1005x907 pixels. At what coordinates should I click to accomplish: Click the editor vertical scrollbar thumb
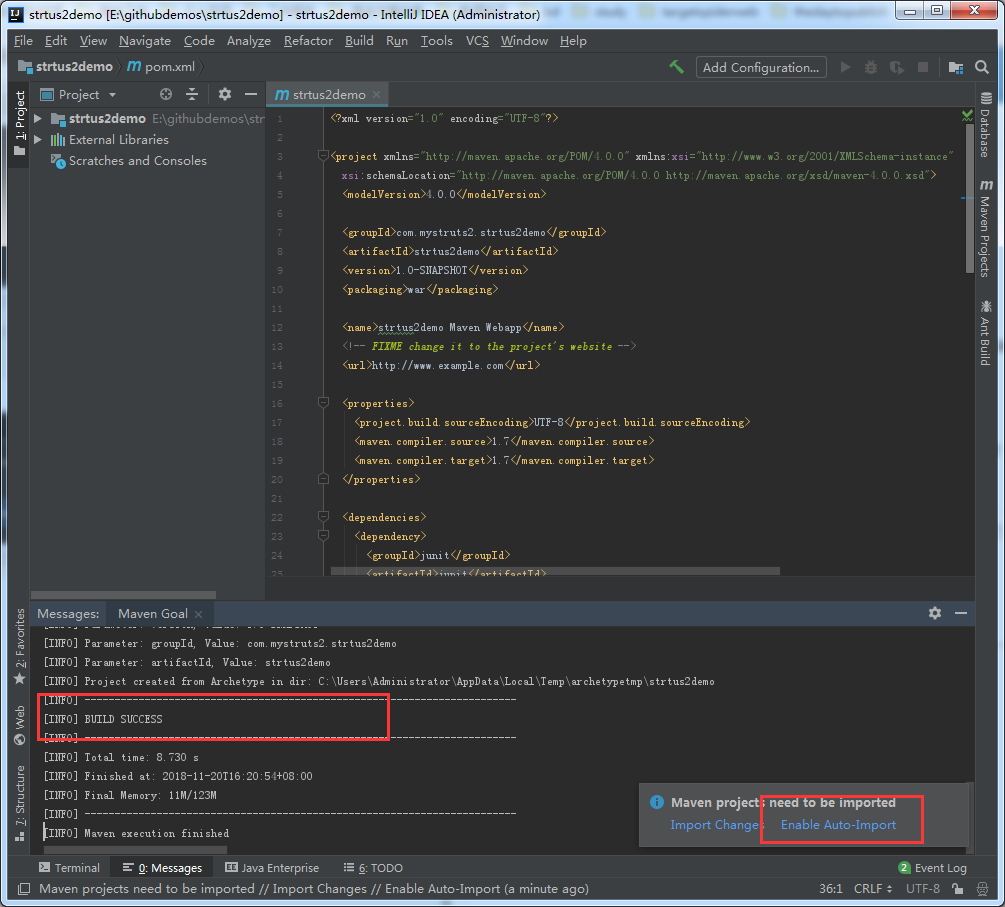(x=969, y=199)
